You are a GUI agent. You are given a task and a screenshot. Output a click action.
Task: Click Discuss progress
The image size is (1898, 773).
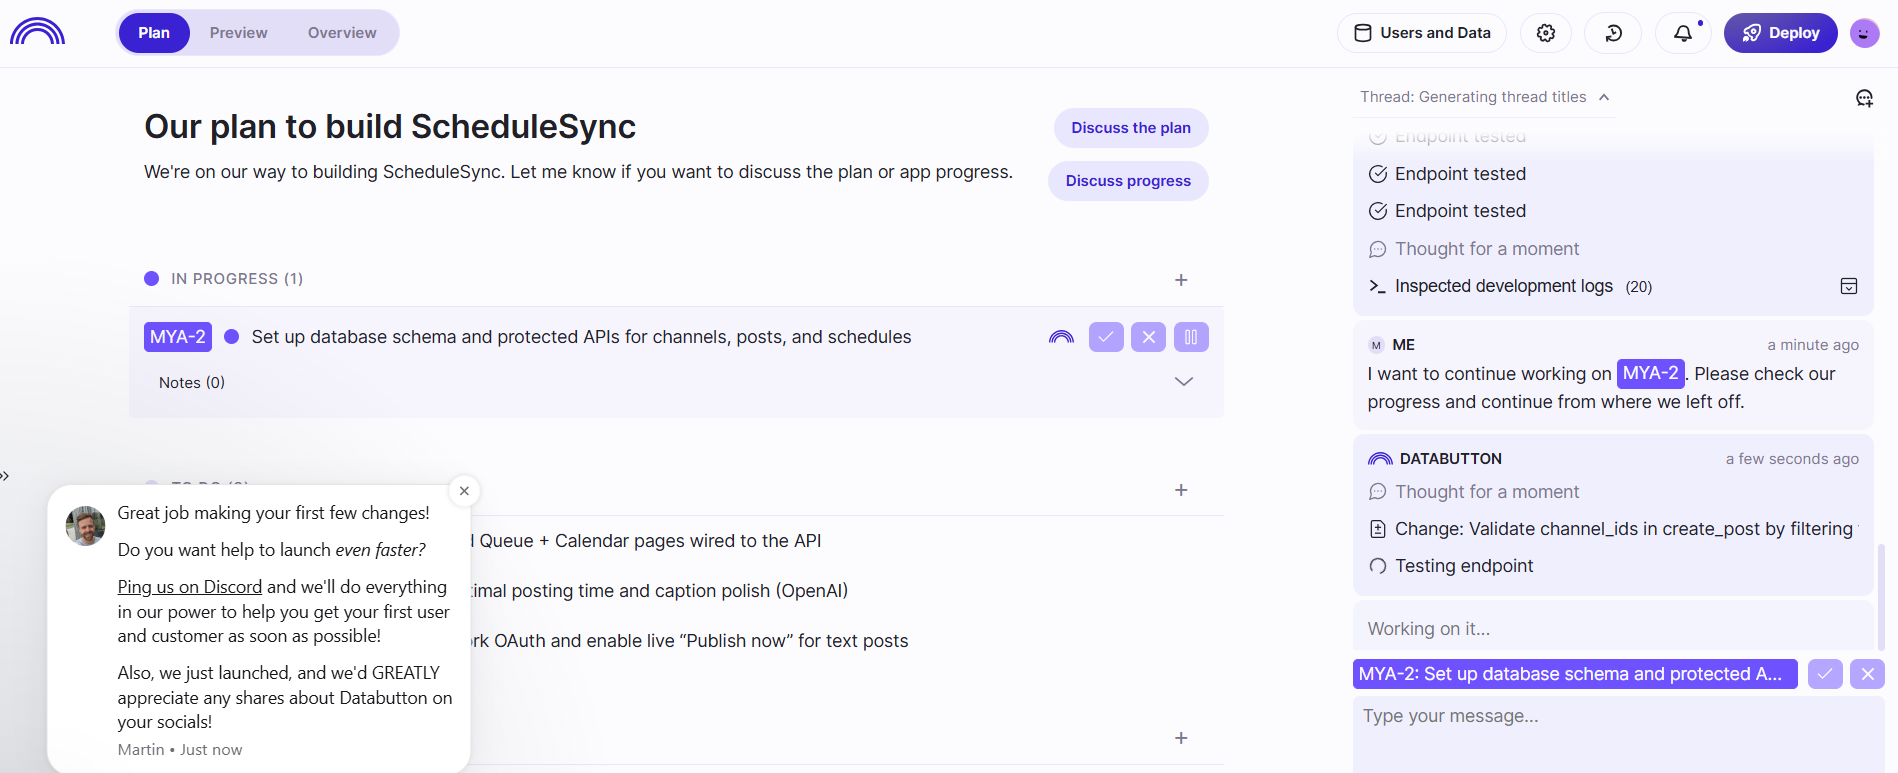tap(1128, 181)
